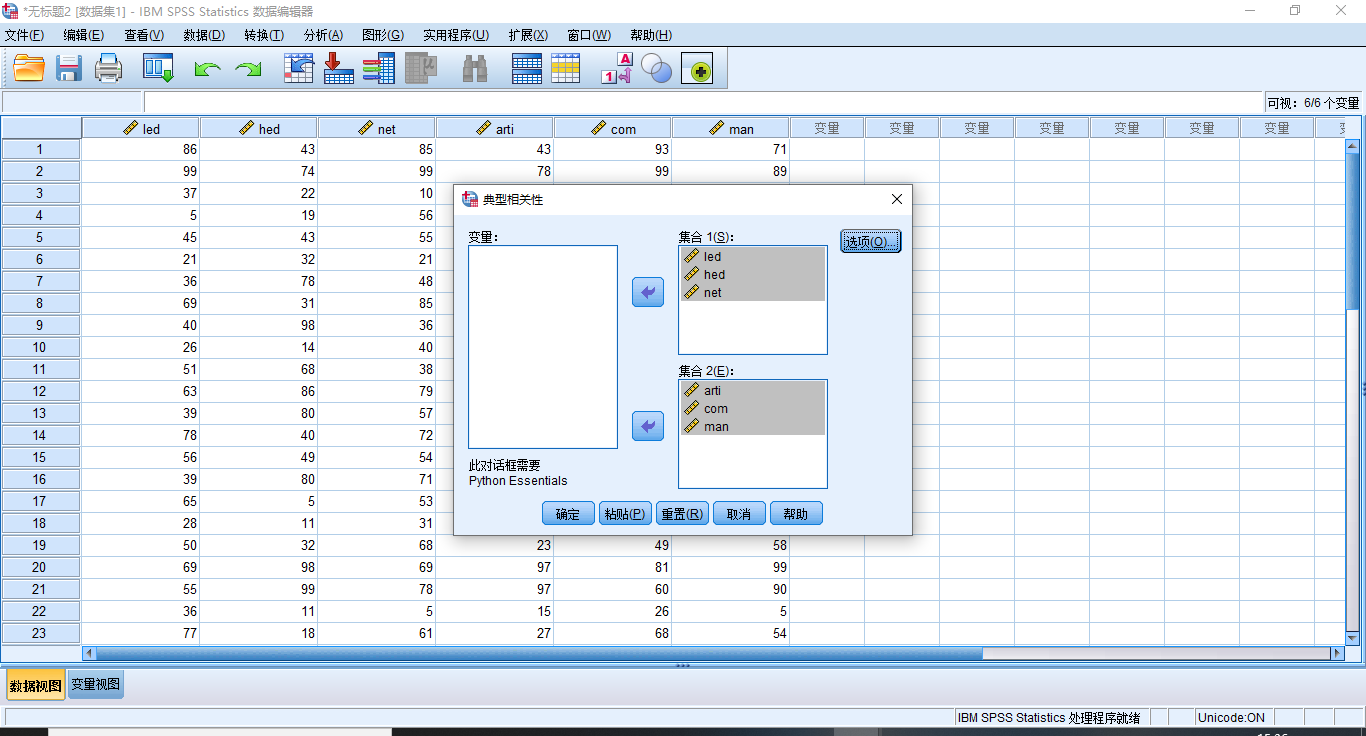Open 编辑(E) menu

coord(83,35)
